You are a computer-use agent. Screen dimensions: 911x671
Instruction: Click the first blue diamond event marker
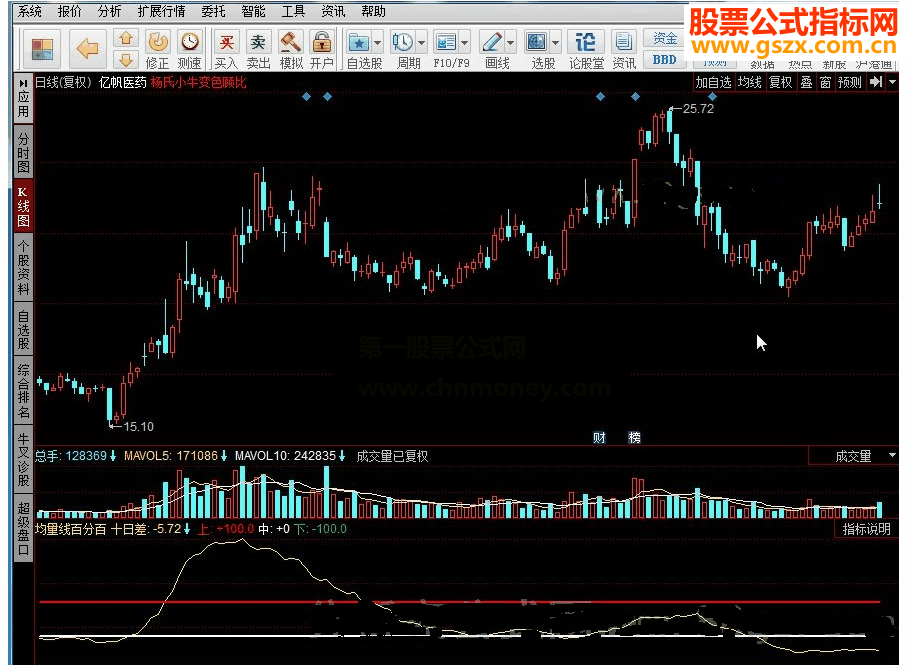(307, 96)
